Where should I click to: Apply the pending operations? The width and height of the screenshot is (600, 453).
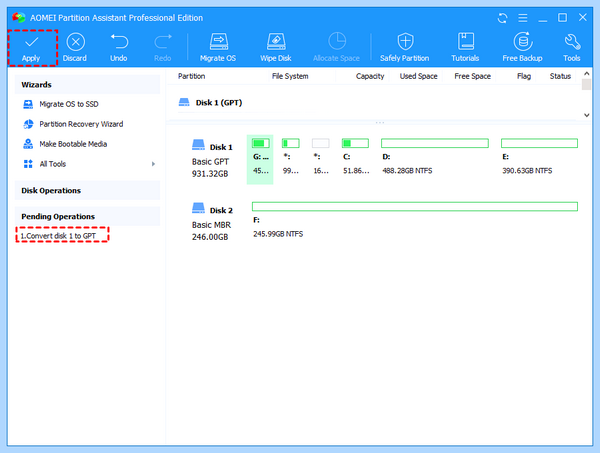(31, 48)
